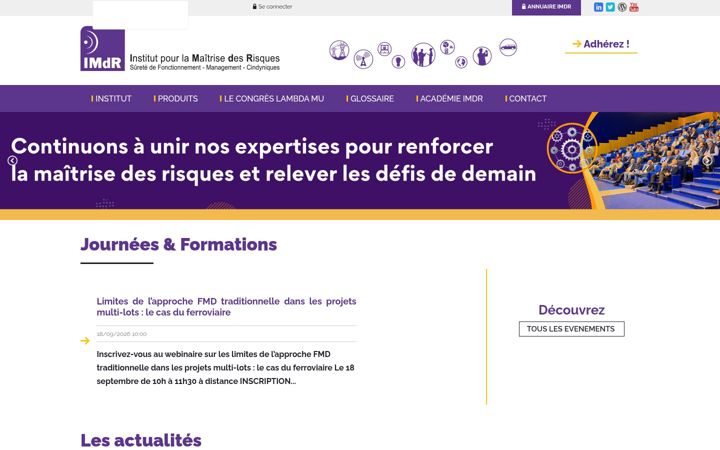Click the conference audience banner photo
The height and width of the screenshot is (450, 720).
652,160
